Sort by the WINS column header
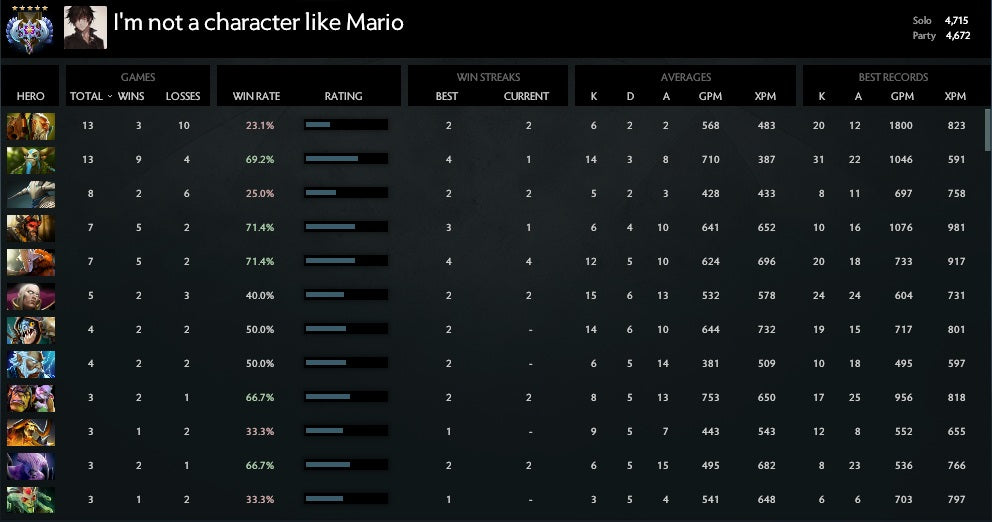Screen dimensions: 992x522 131,97
